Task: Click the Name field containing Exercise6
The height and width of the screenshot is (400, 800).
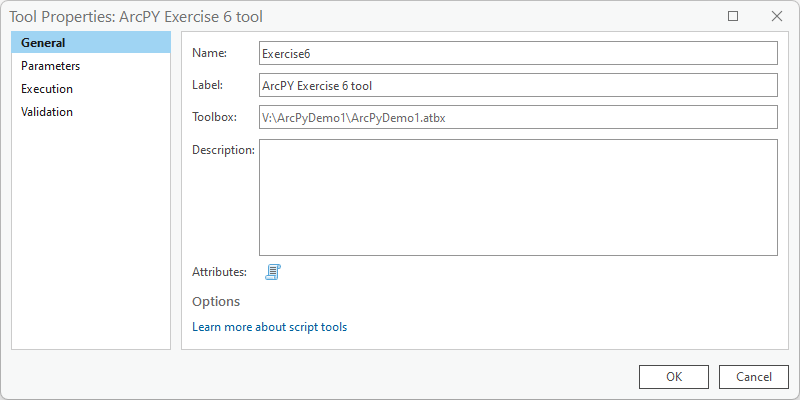Action: 517,53
